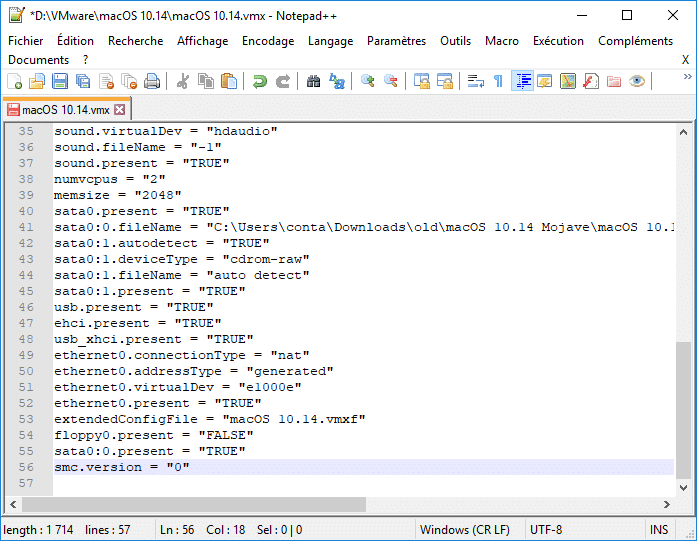Click the Redo arrow icon
Image resolution: width=697 pixels, height=541 pixels.
coord(283,81)
